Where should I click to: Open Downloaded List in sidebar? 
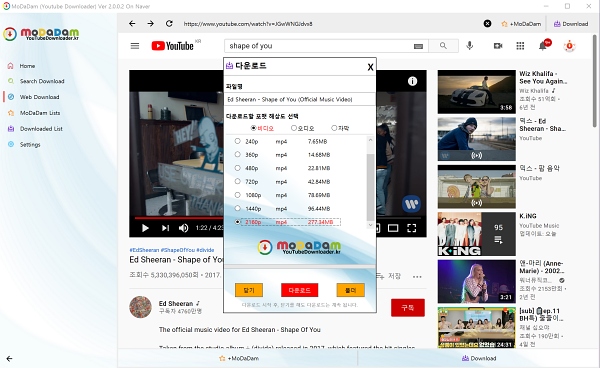41,129
